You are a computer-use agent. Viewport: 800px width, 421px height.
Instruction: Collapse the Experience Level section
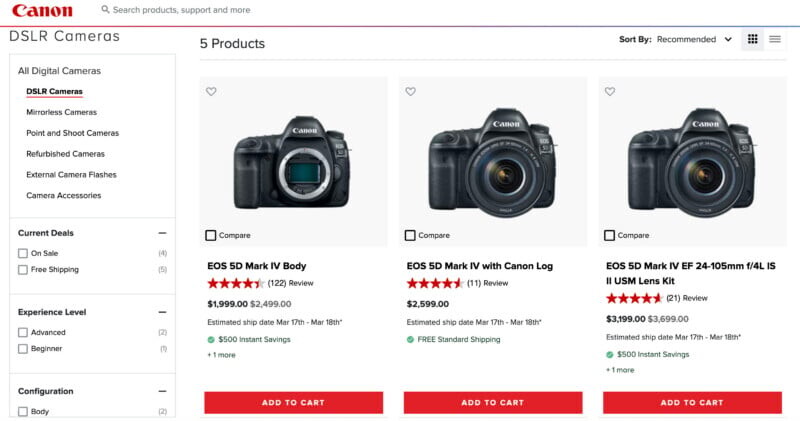click(x=162, y=312)
